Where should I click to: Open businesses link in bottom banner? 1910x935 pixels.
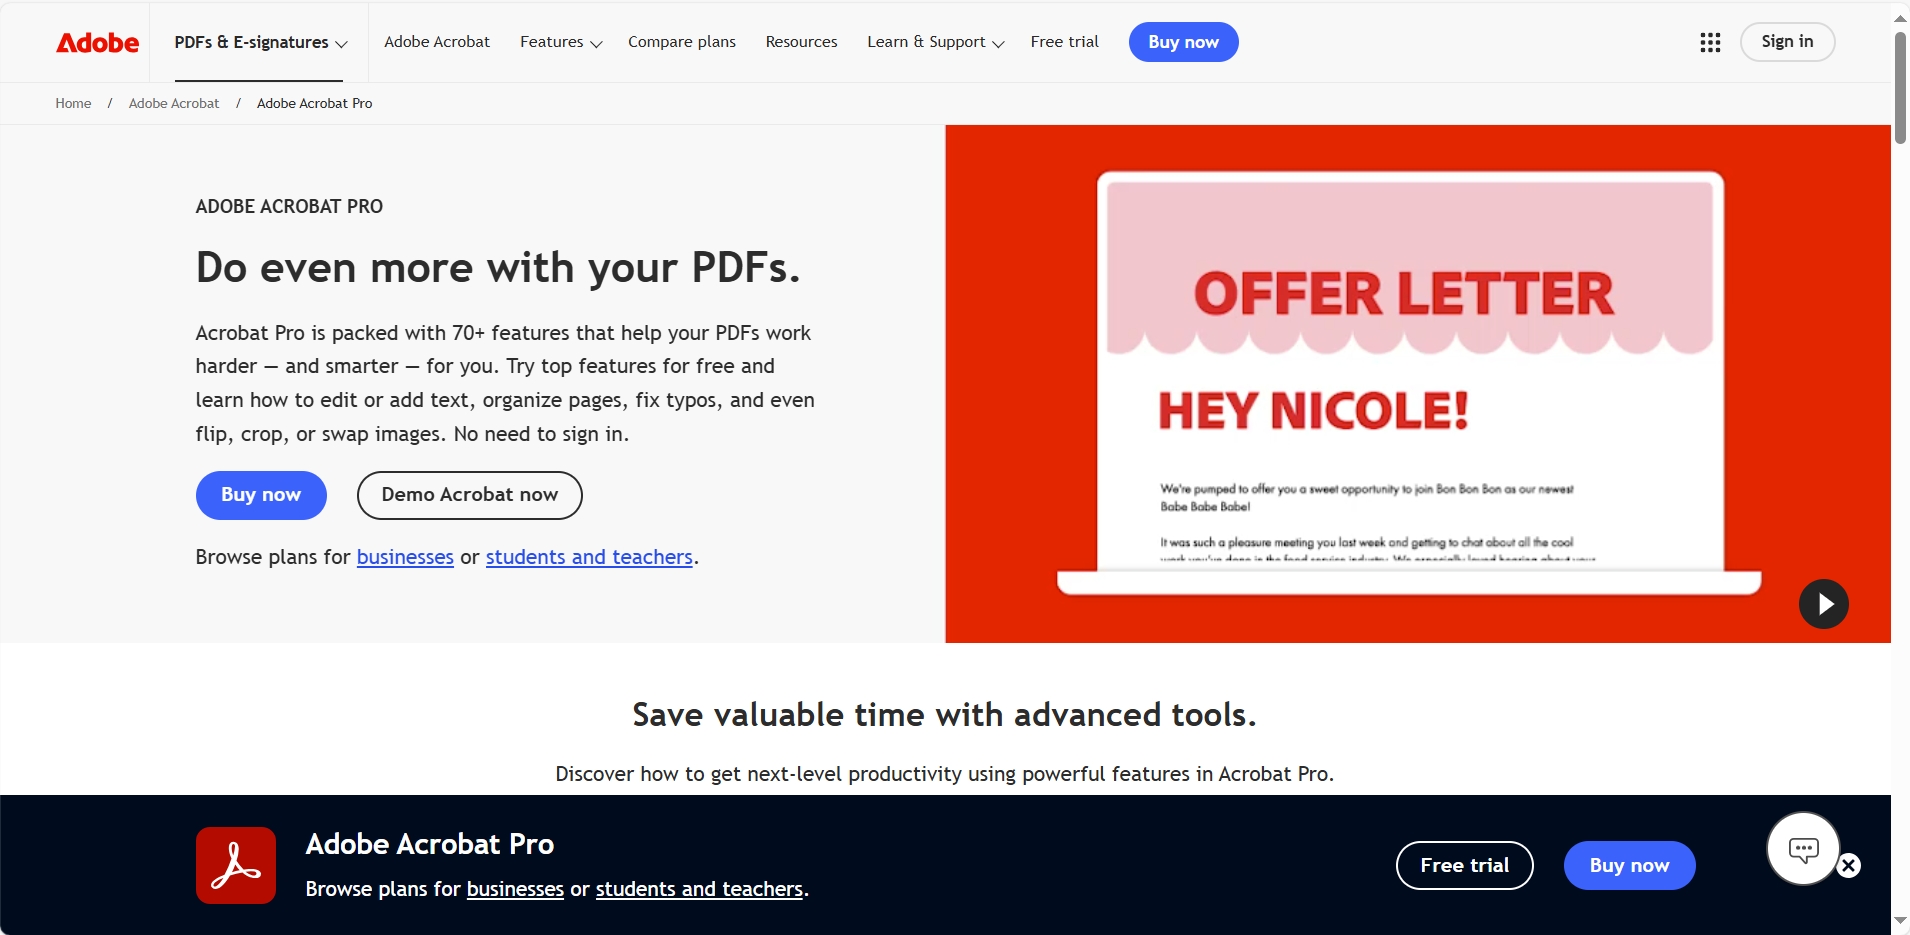point(515,889)
